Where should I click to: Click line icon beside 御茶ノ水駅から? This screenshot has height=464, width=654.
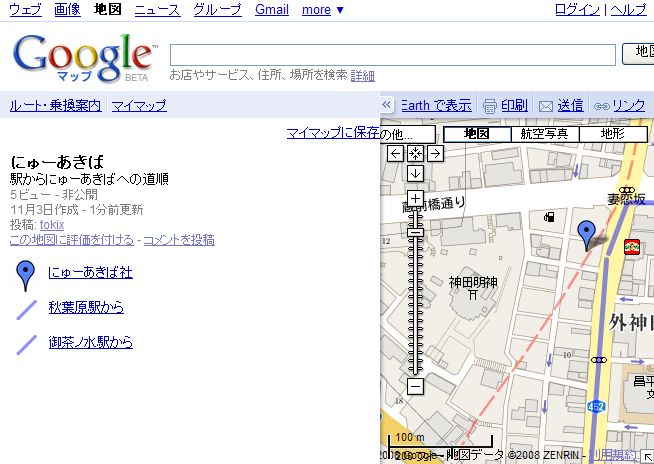click(27, 345)
